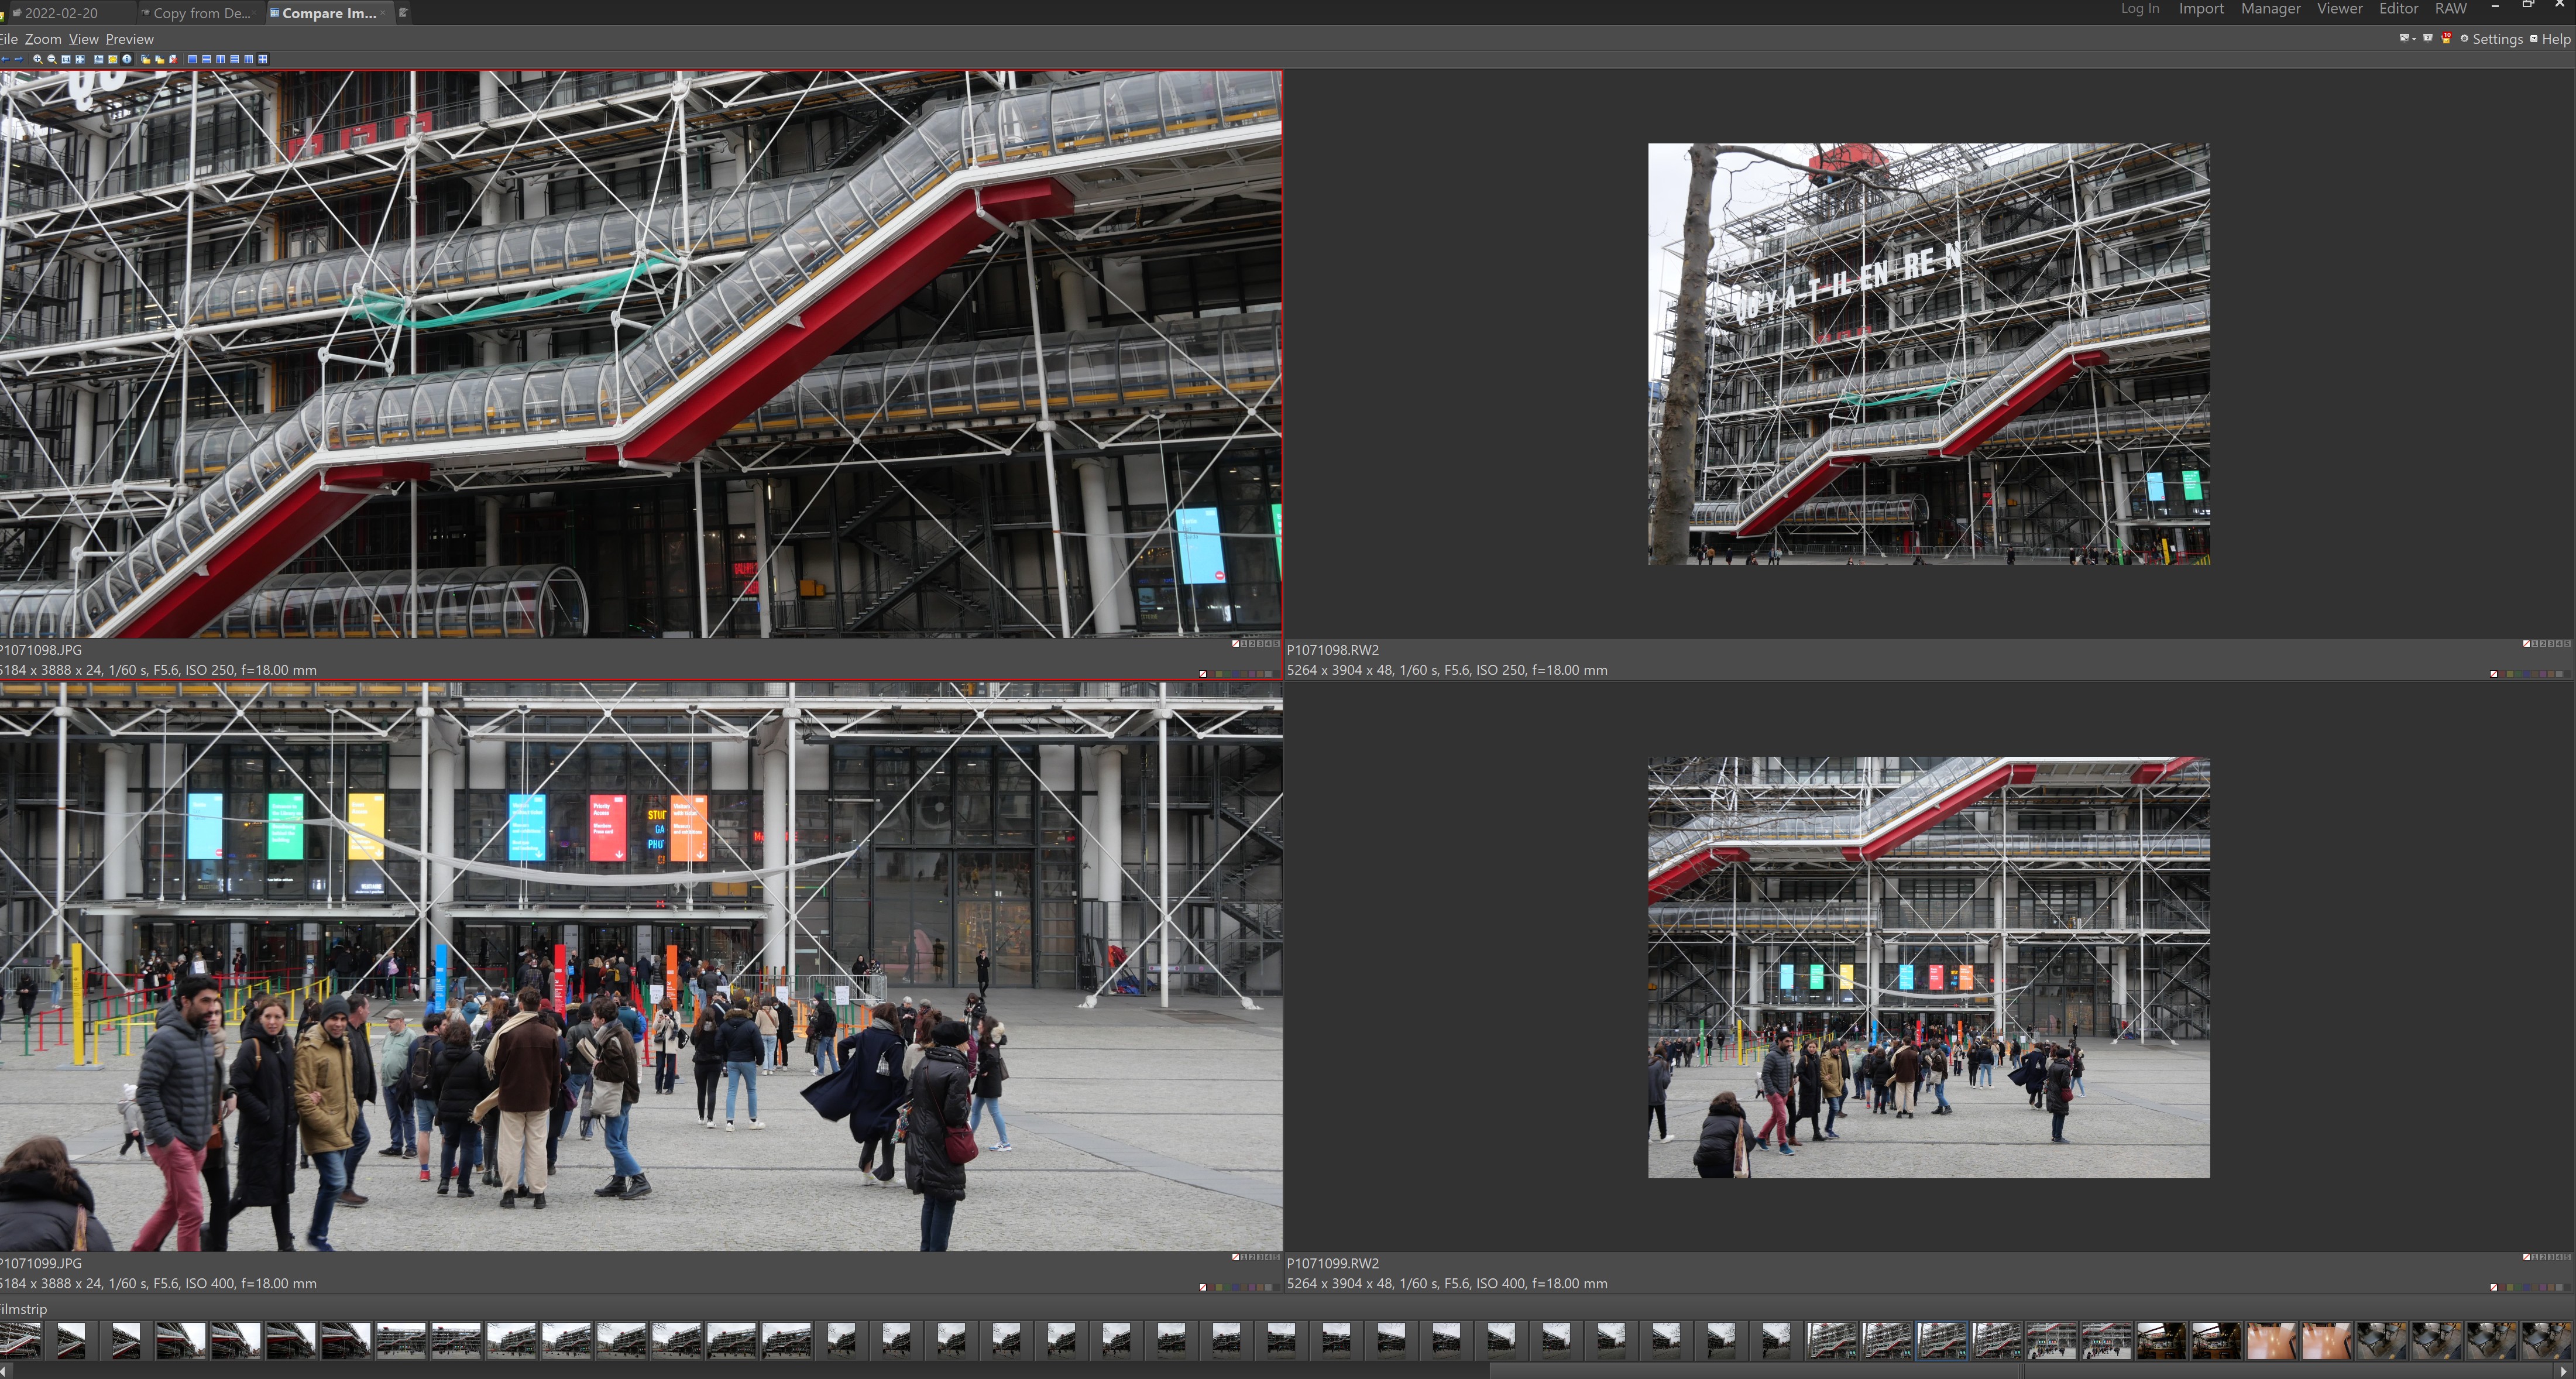Expand the full screen monitor dropdown arrow
Image resolution: width=2576 pixels, height=1379 pixels.
coord(2414,39)
